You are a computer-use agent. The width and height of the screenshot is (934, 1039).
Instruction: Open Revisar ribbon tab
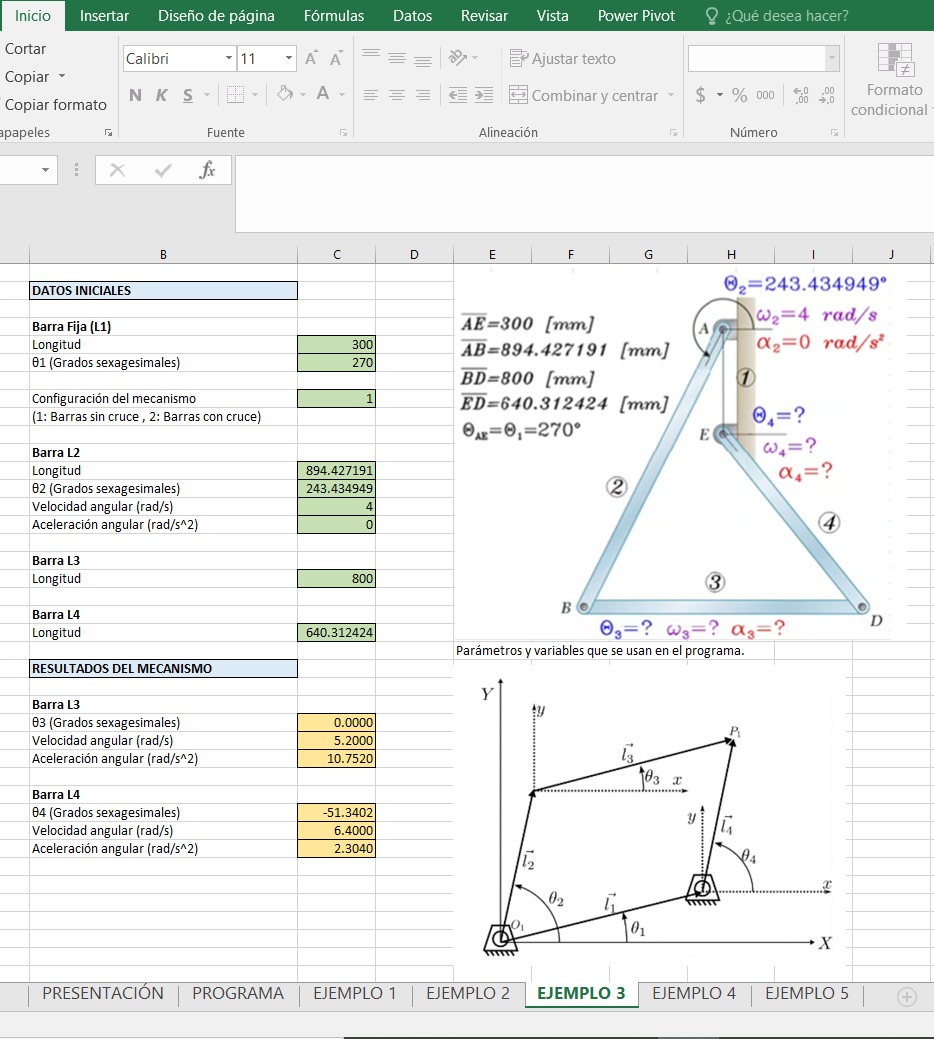(484, 16)
